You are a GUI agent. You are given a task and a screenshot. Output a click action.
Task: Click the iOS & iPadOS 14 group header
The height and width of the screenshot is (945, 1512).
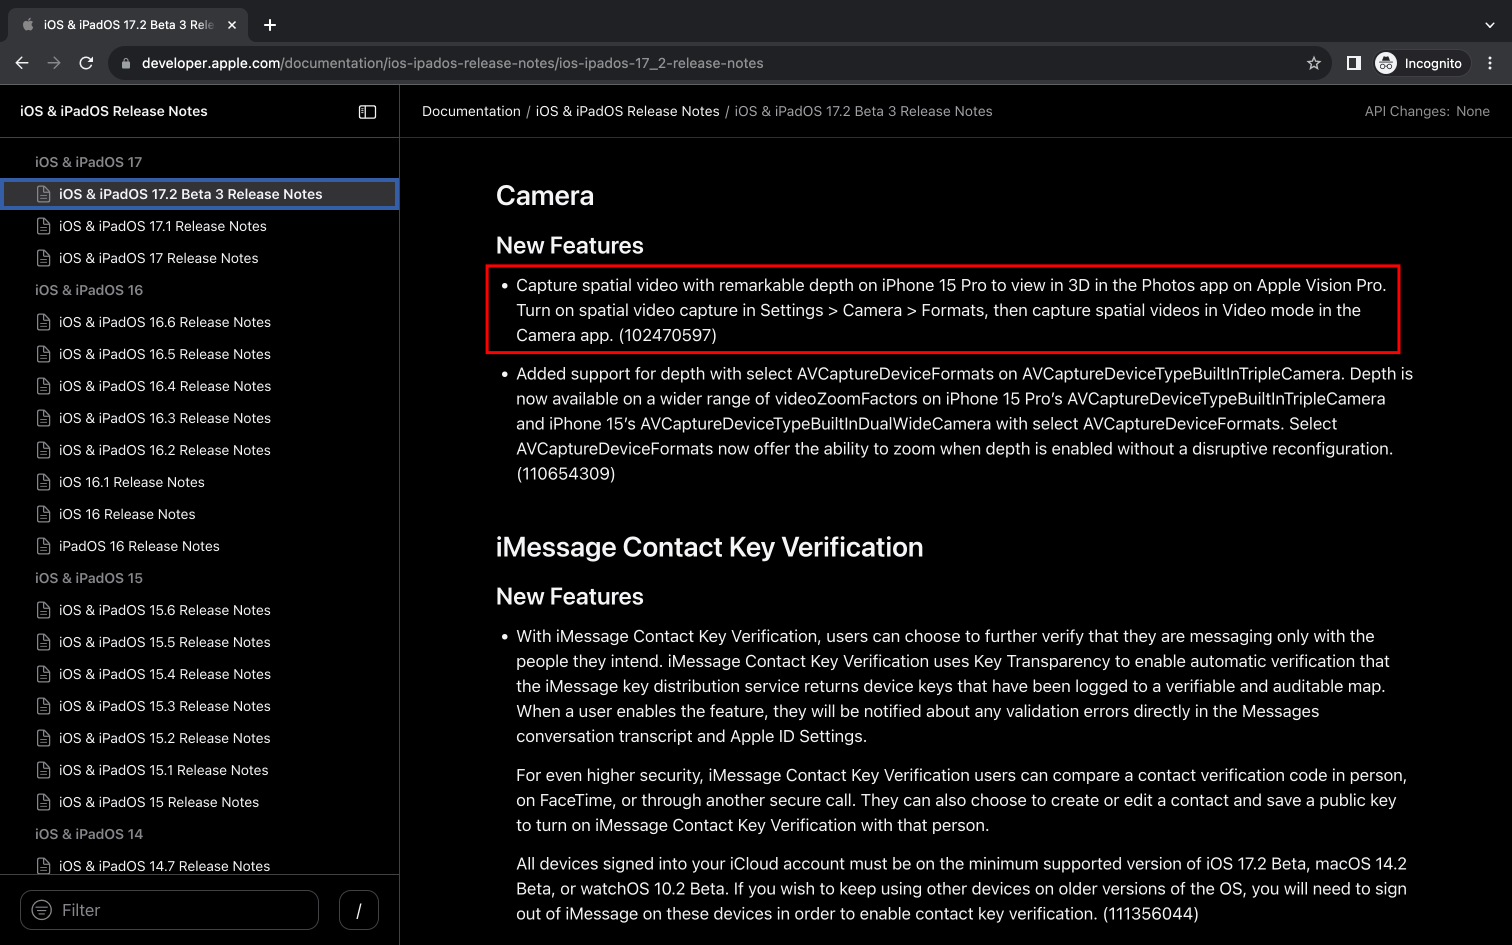pyautogui.click(x=89, y=834)
